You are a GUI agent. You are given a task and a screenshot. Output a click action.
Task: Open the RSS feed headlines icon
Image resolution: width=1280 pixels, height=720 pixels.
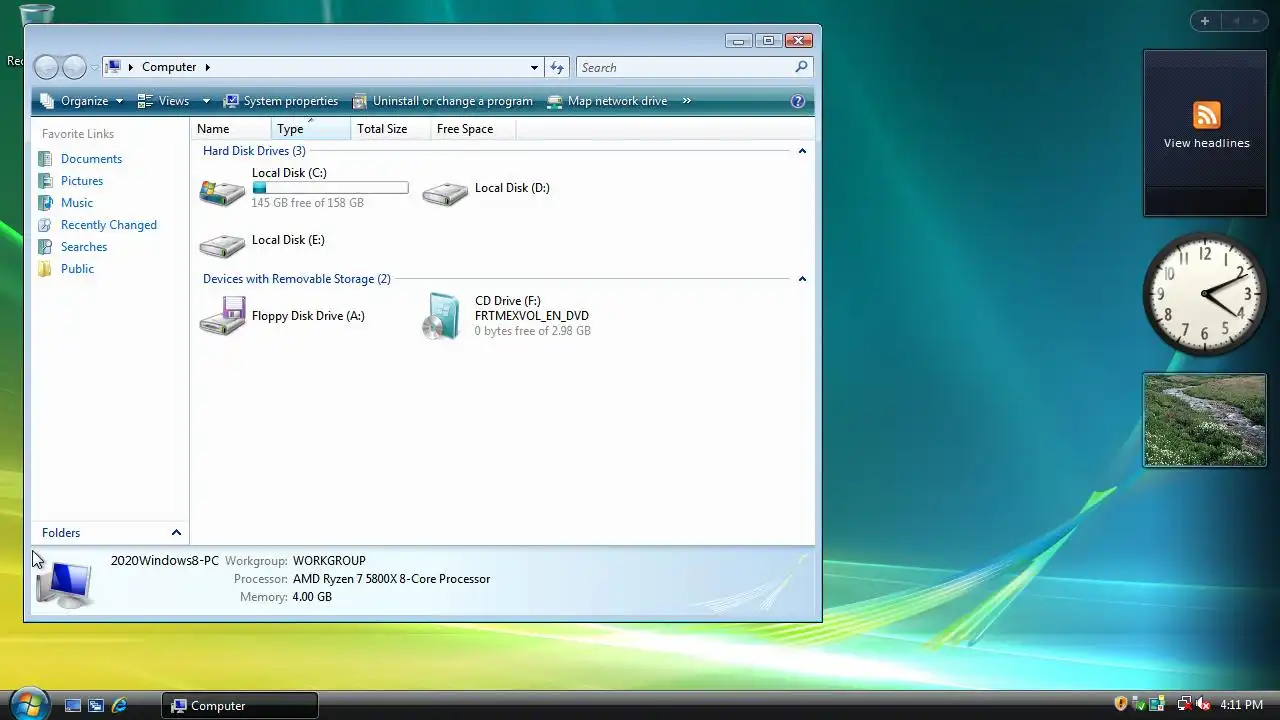1206,115
